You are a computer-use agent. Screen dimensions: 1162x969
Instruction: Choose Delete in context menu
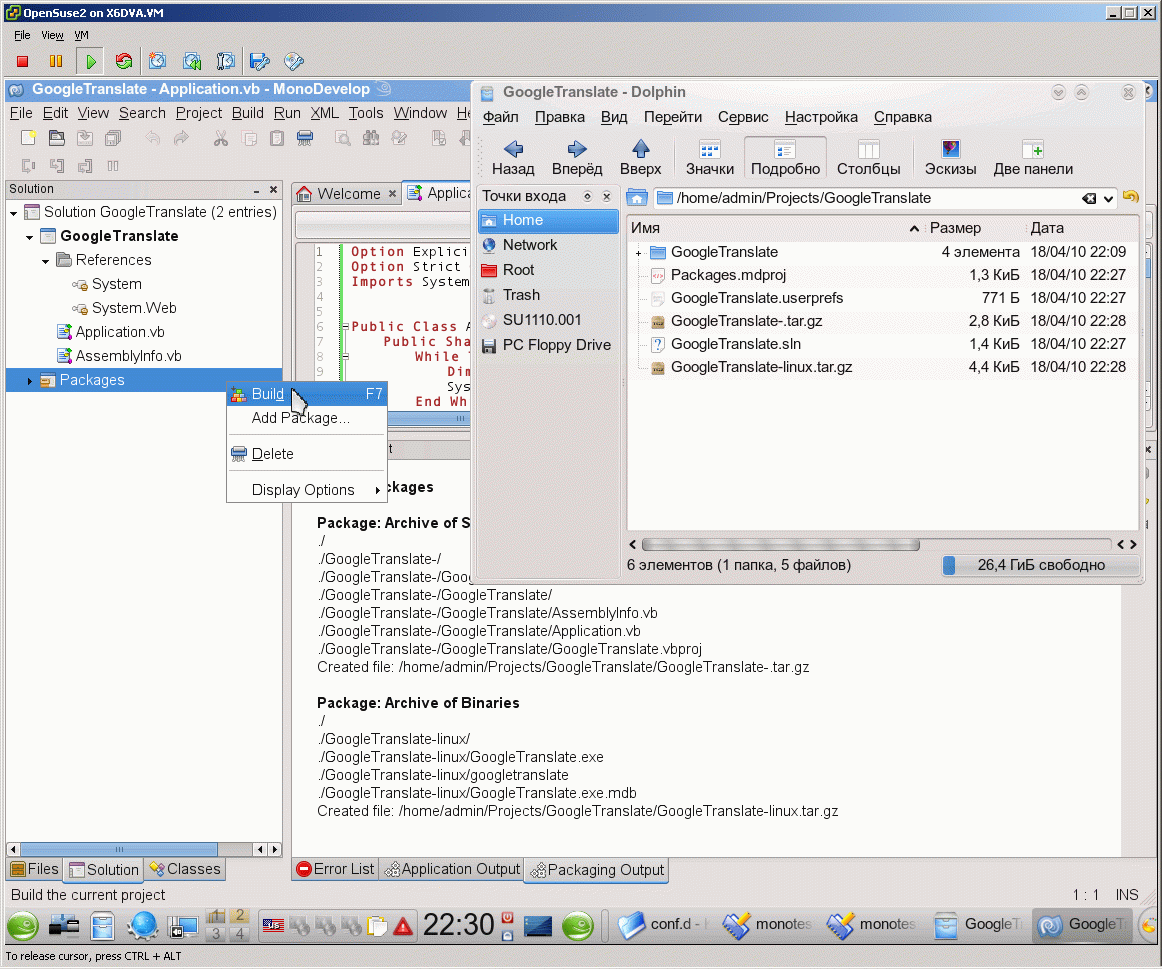pos(307,454)
